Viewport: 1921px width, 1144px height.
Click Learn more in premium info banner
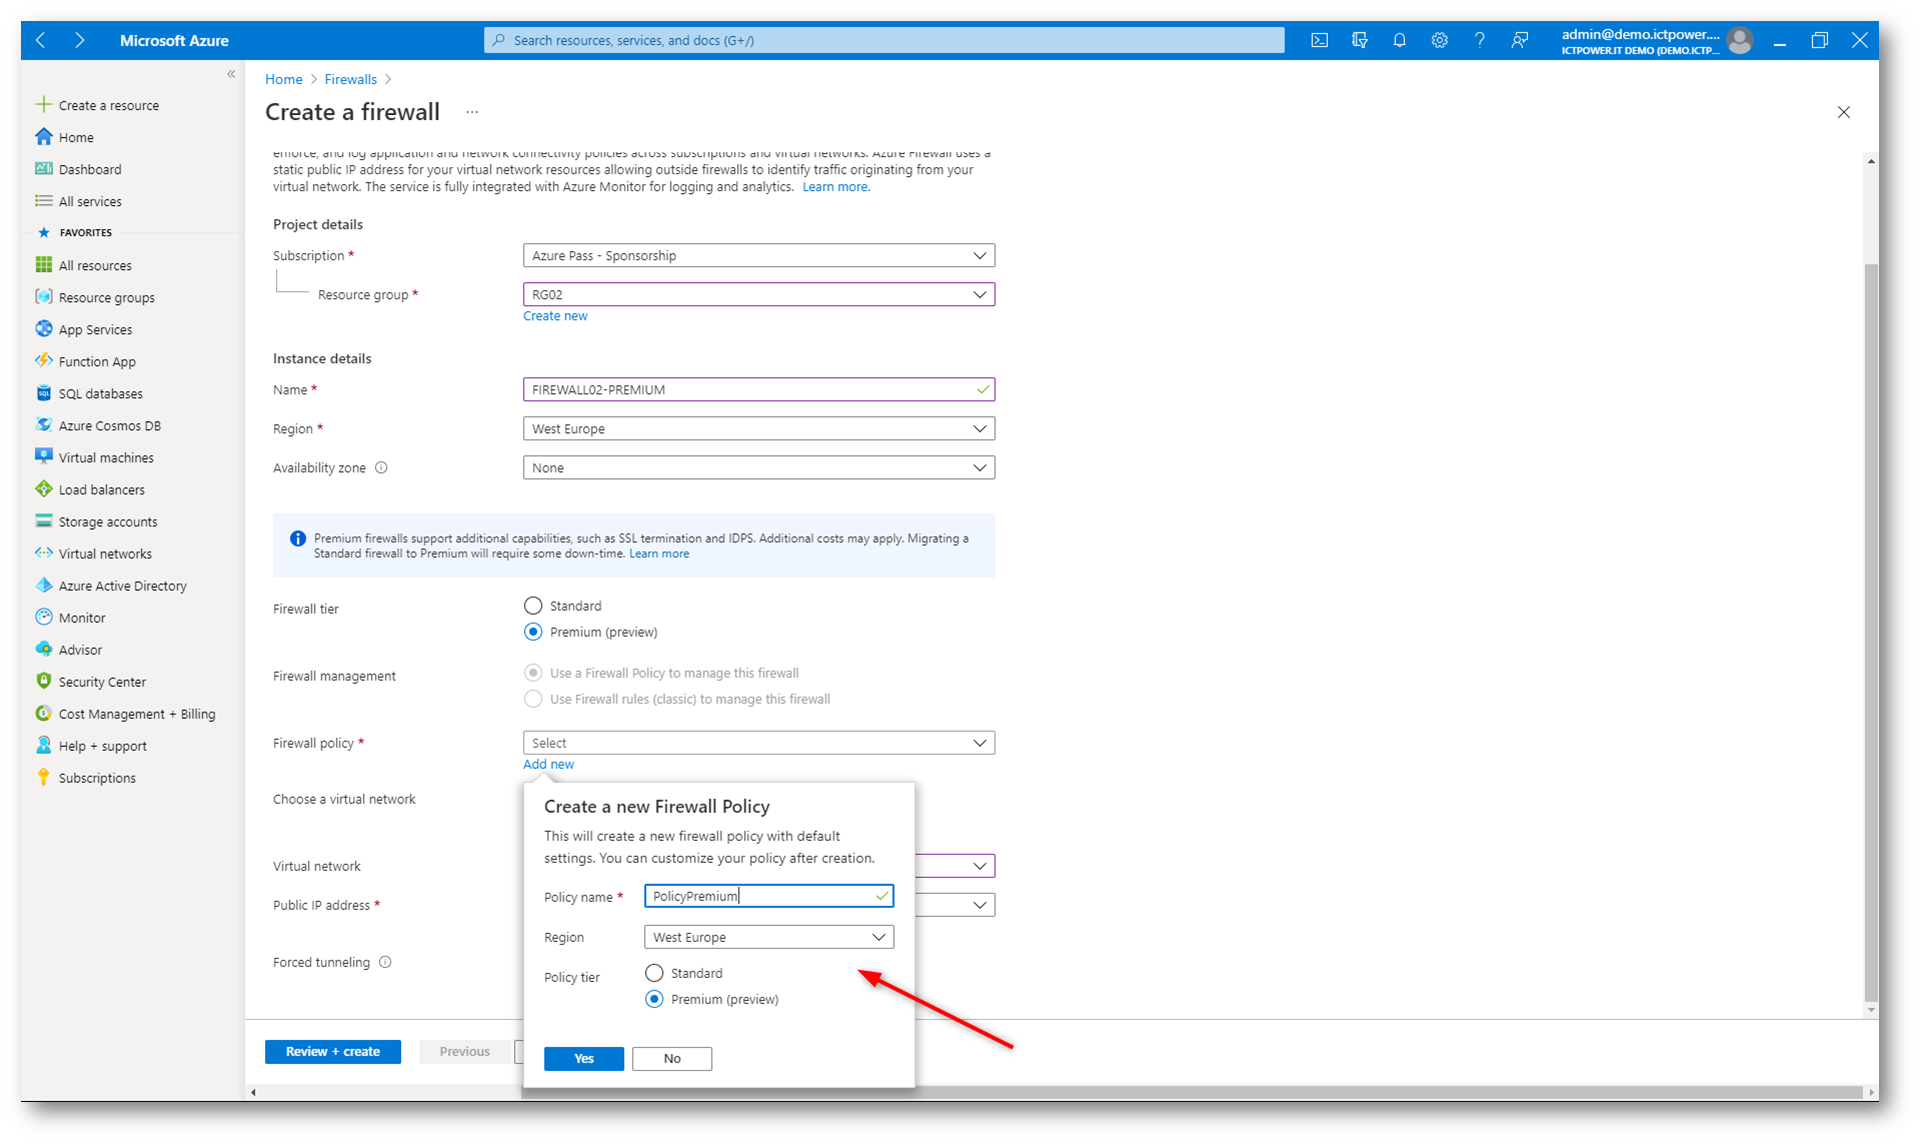[x=659, y=554]
